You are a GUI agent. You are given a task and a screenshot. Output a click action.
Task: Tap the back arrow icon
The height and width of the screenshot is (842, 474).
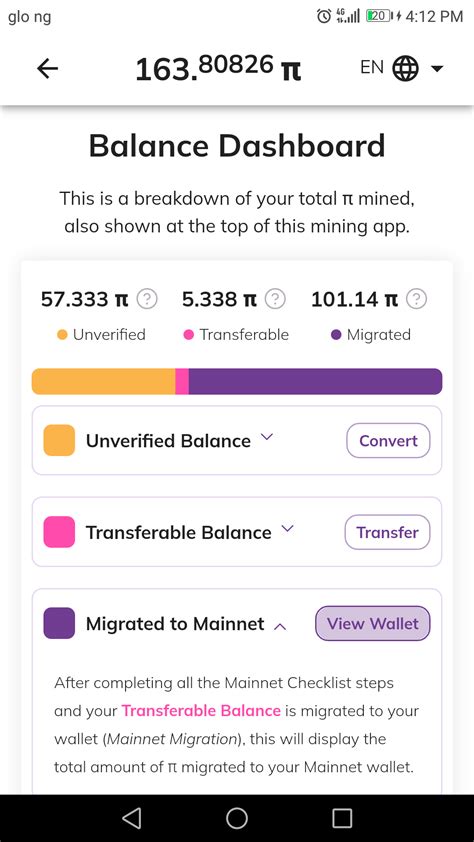coord(47,69)
